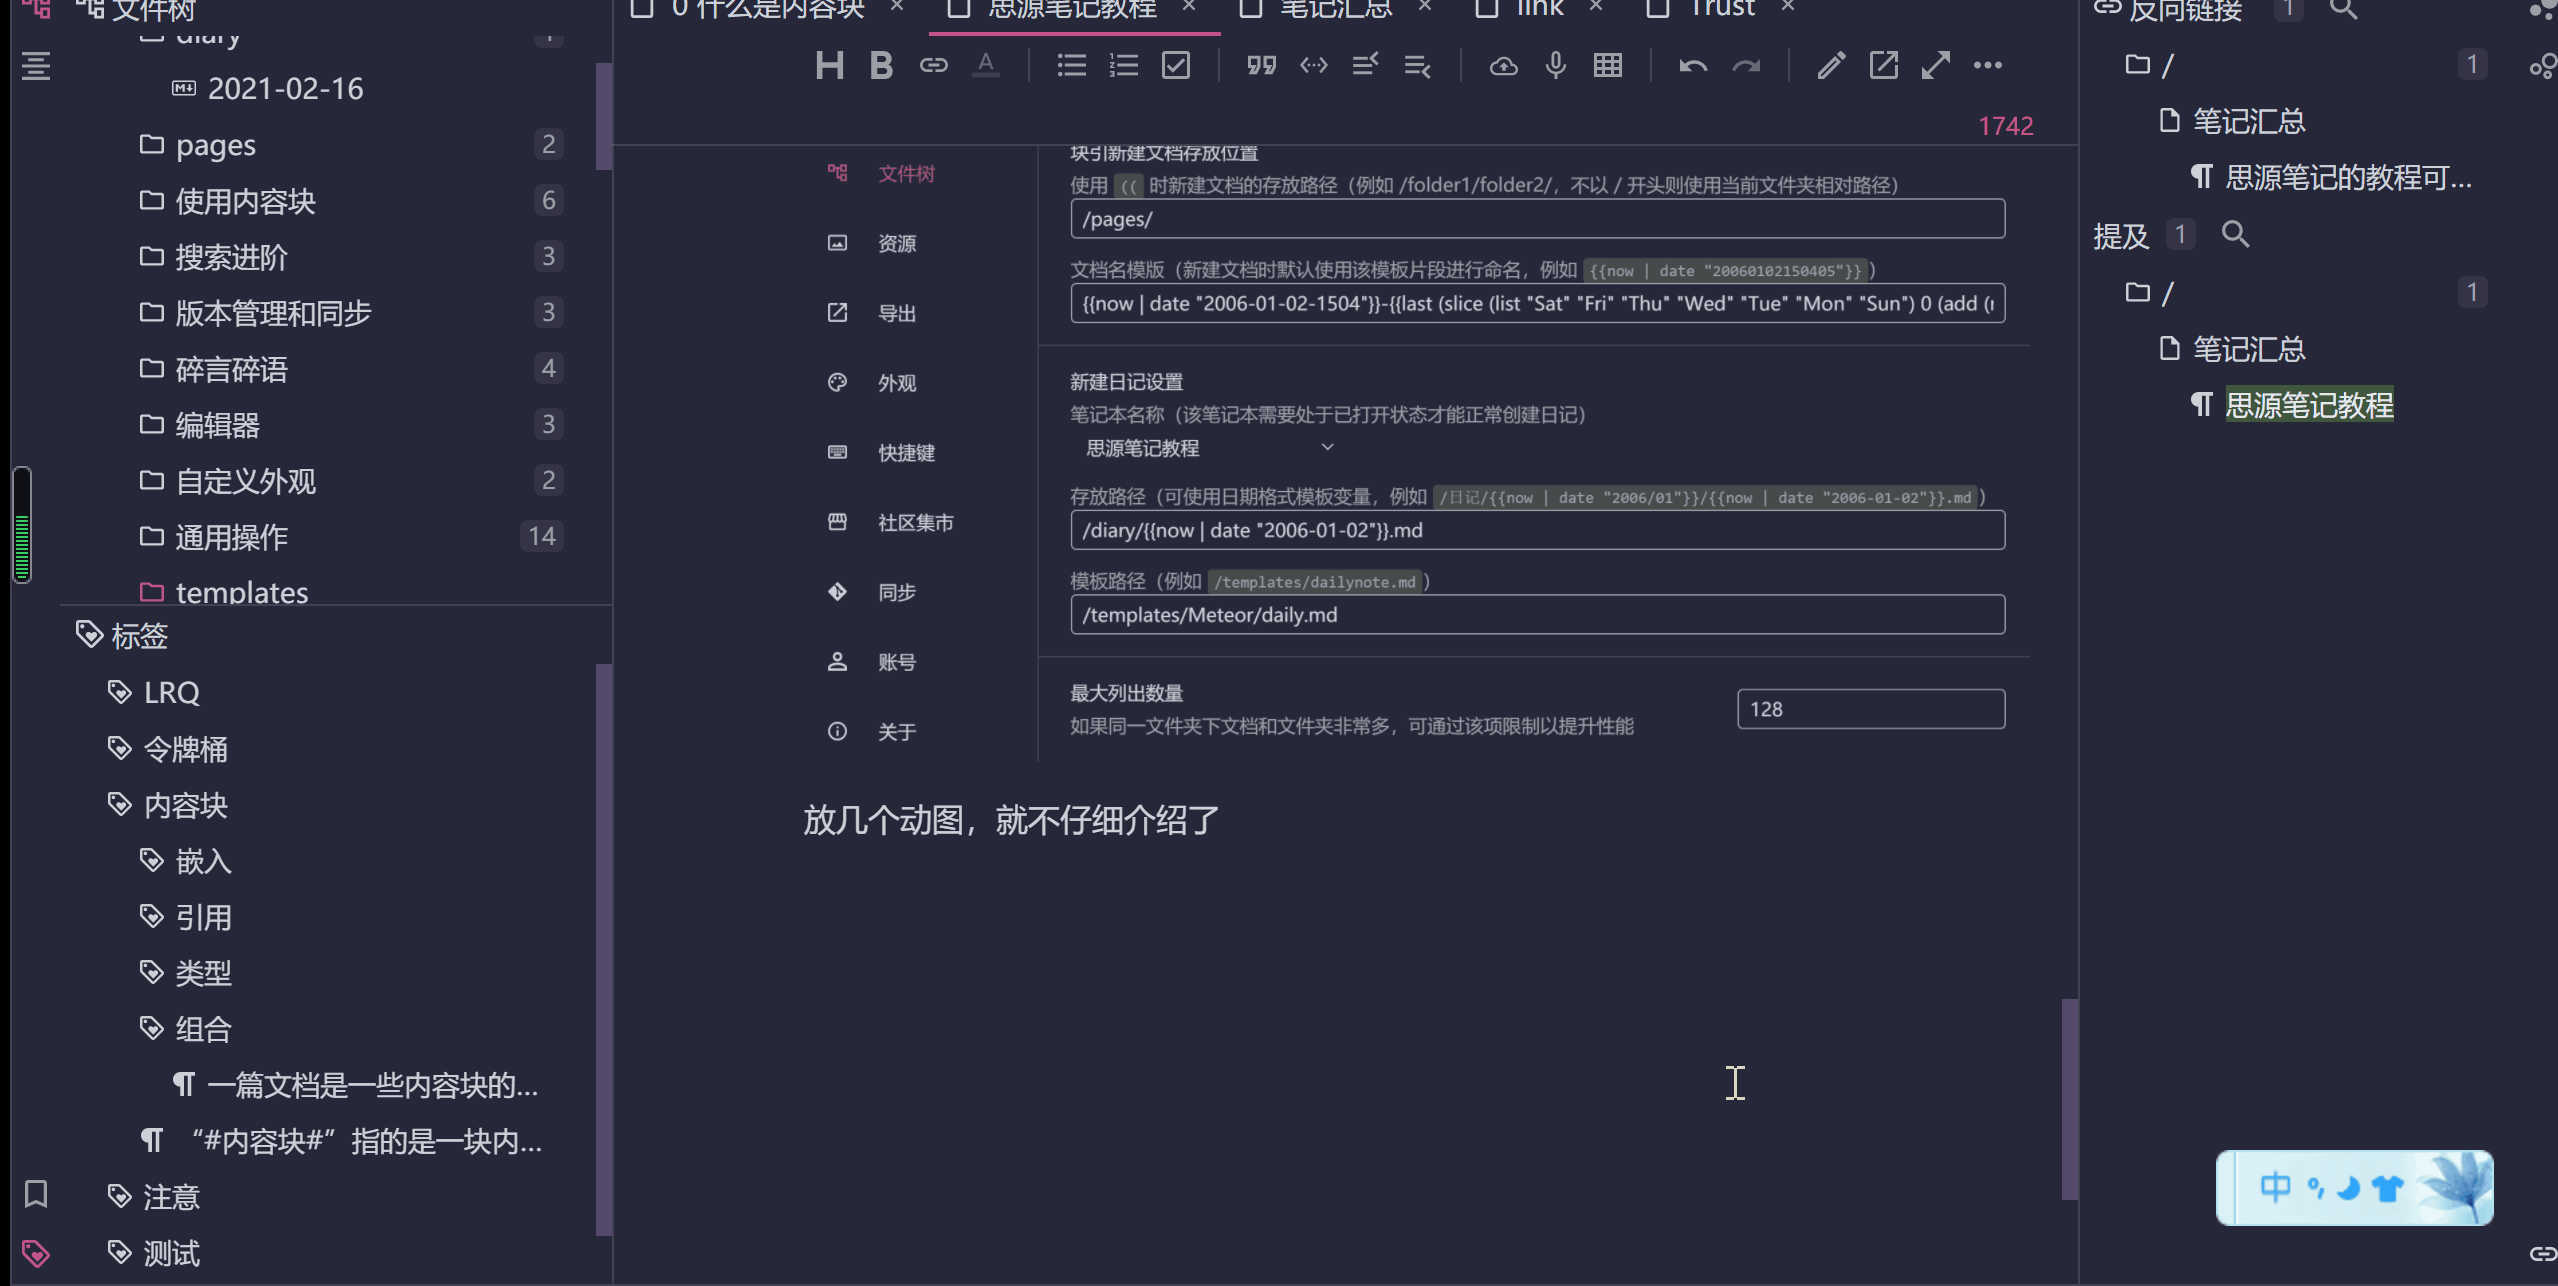Select the bullet list icon
The width and height of the screenshot is (2558, 1286).
tap(1071, 66)
